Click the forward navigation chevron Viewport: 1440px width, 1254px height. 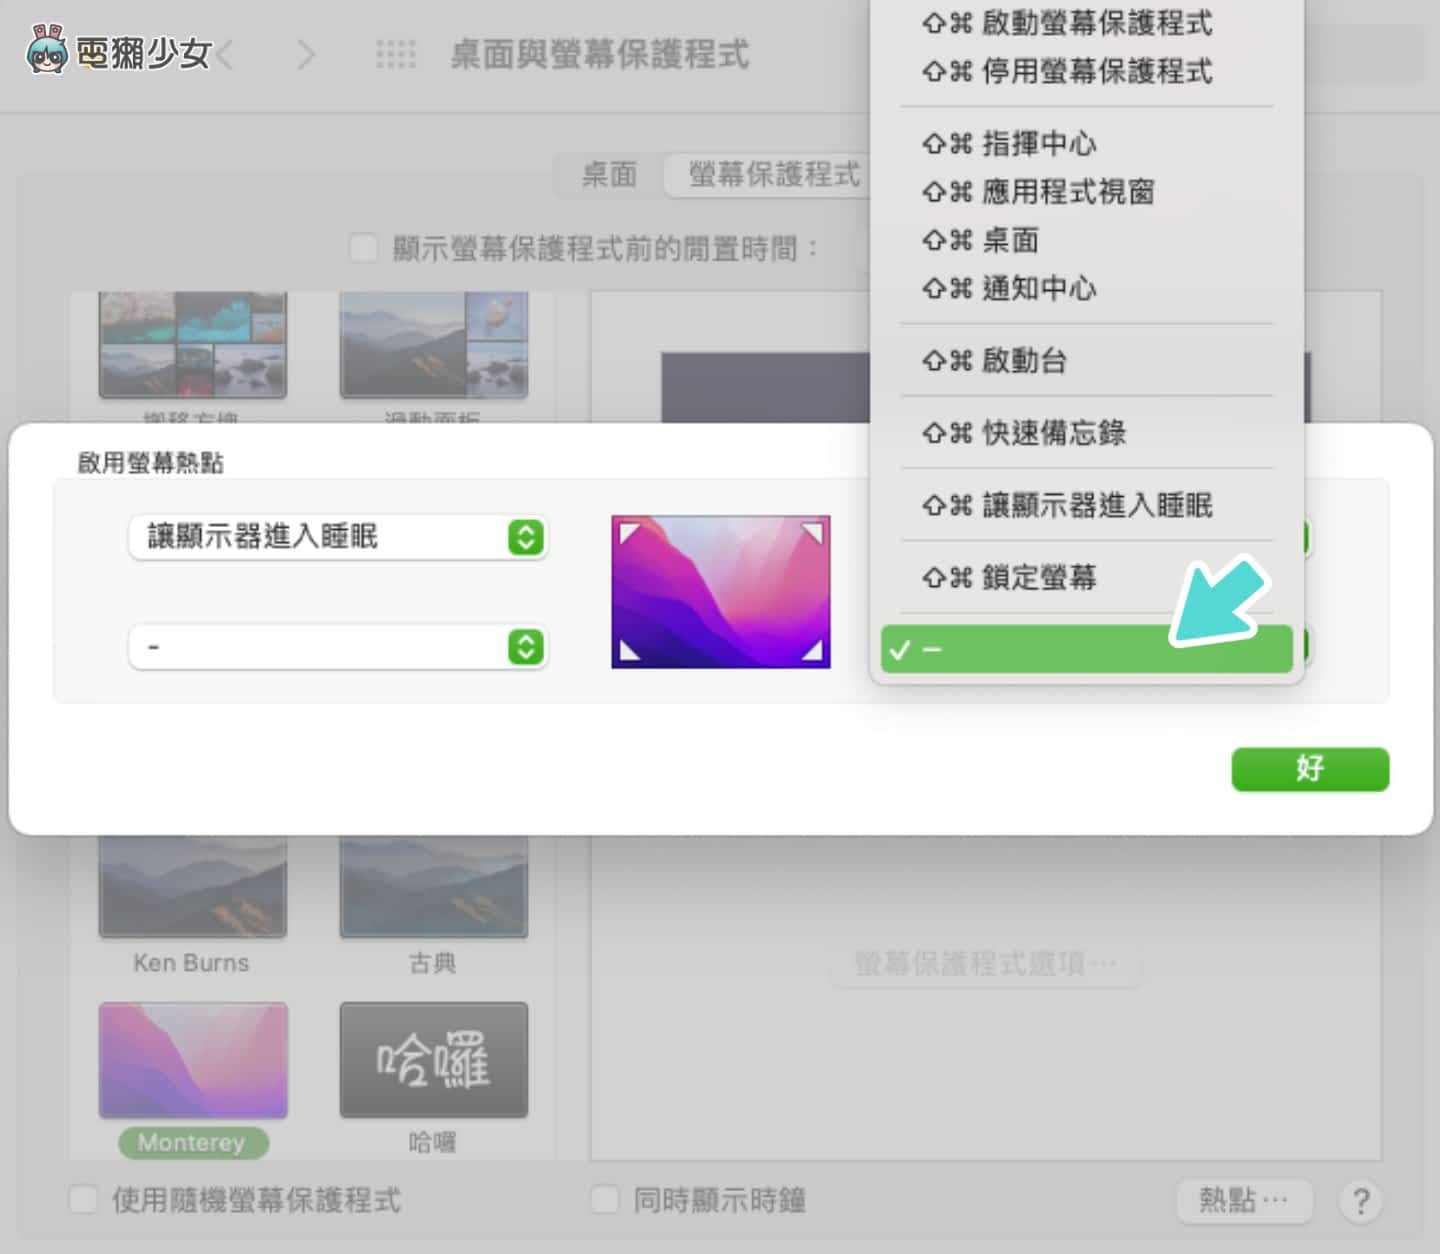coord(306,55)
